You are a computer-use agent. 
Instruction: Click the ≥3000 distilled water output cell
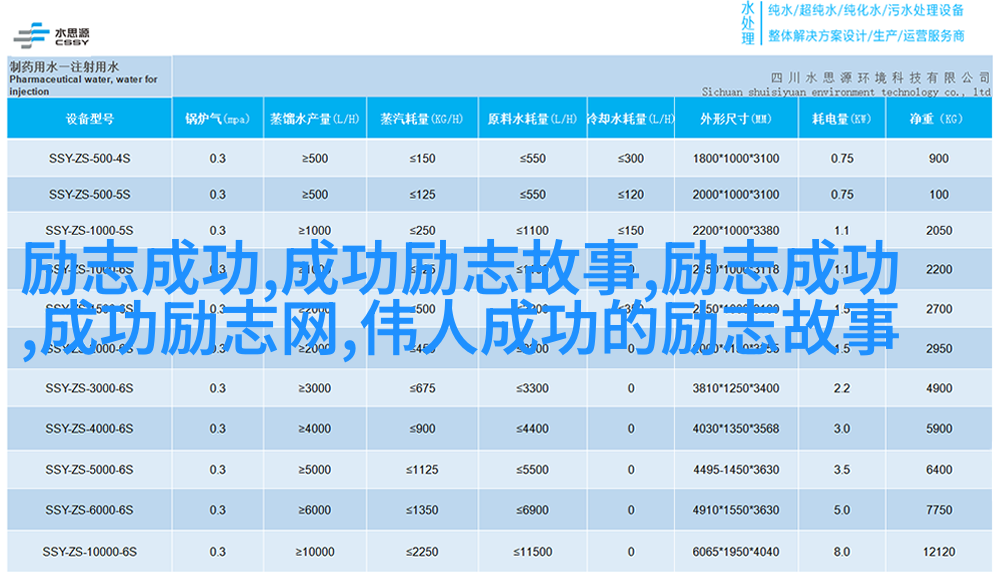tap(315, 388)
